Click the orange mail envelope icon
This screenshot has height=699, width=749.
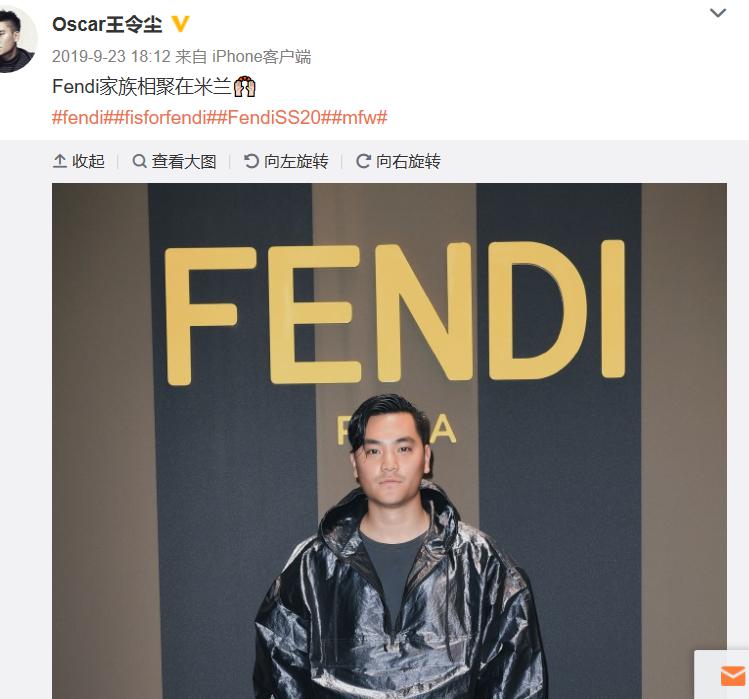[x=732, y=676]
